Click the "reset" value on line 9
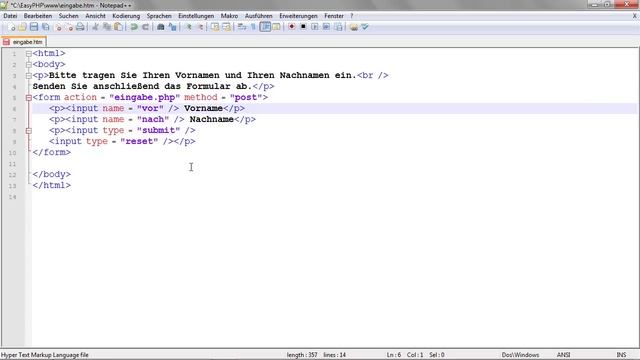Viewport: 640px width, 360px height. point(139,141)
